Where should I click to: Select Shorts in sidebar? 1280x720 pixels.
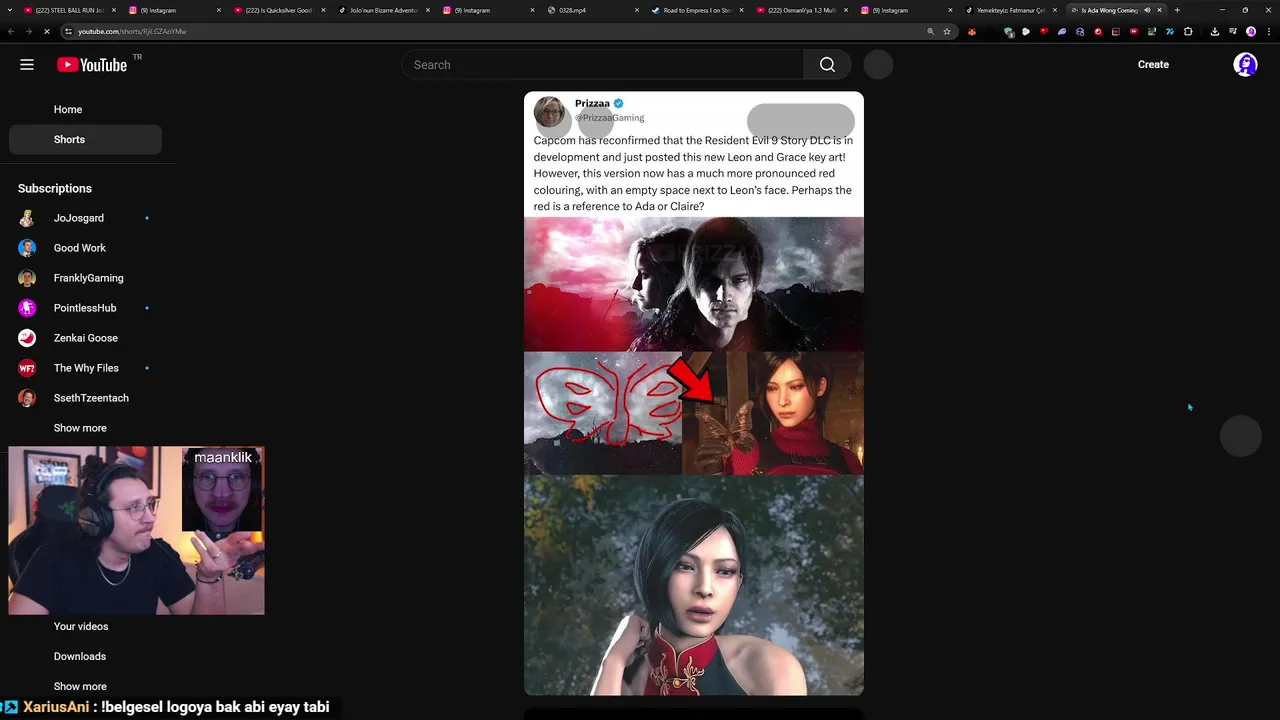tap(85, 139)
